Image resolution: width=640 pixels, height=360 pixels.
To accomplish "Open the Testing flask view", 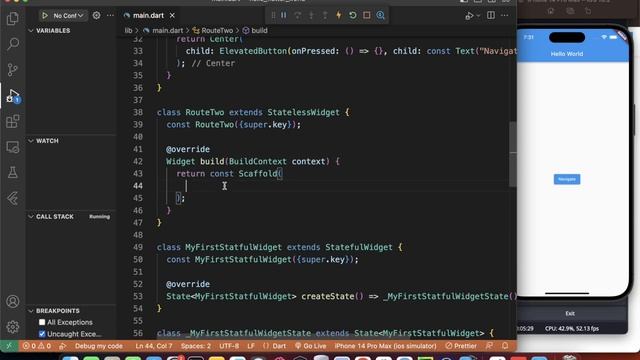I will point(13,173).
